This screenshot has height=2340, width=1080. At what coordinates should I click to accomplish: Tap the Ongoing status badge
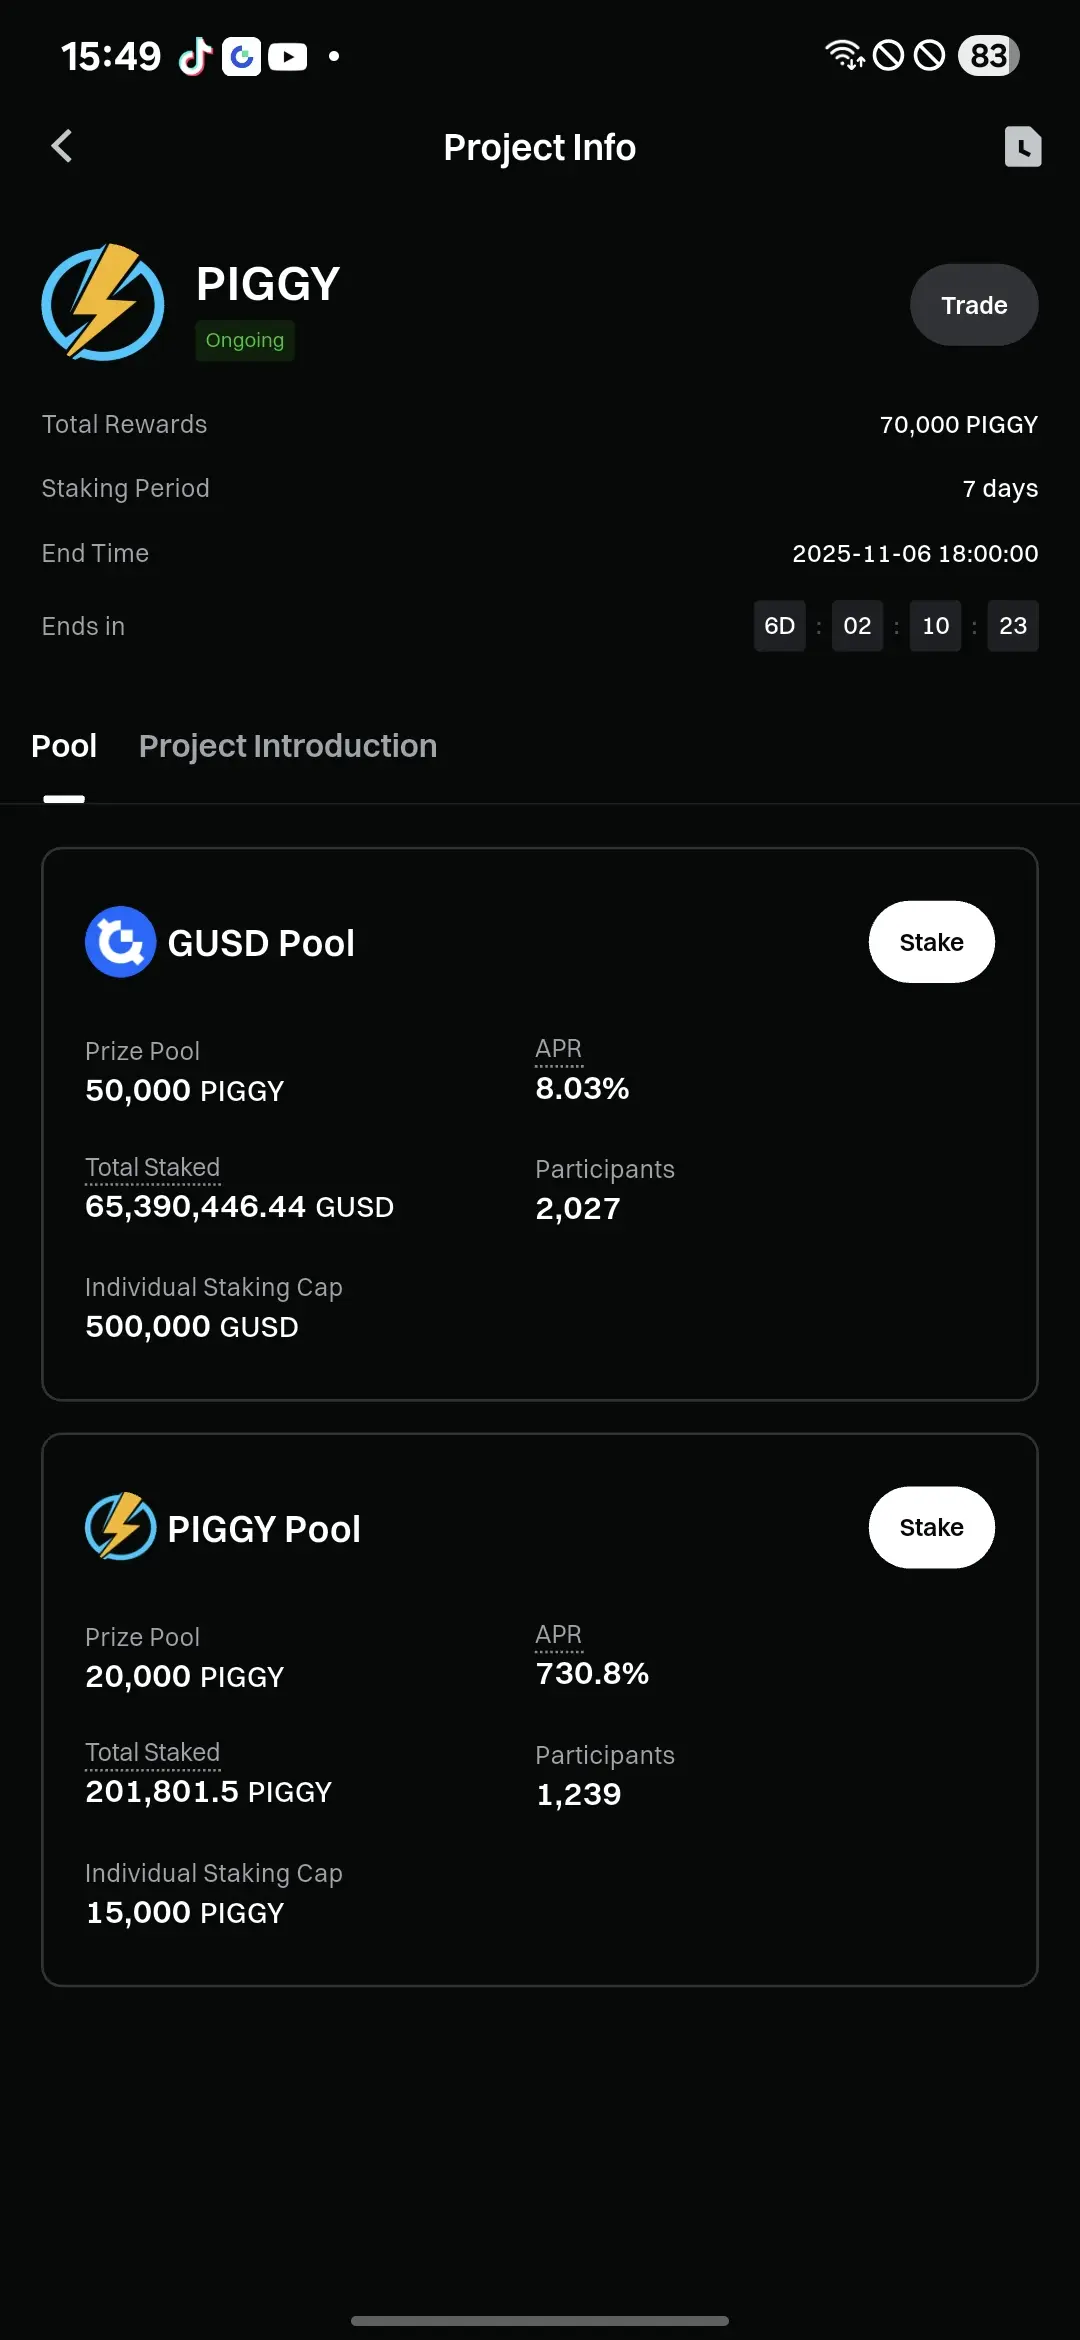click(x=245, y=340)
